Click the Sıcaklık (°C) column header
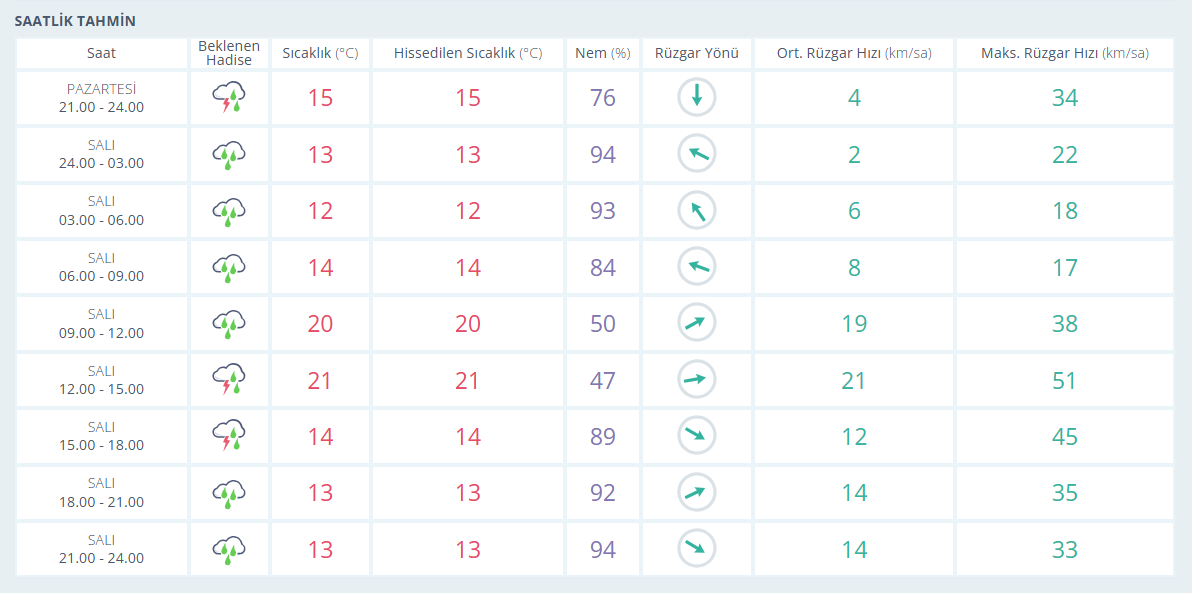Image resolution: width=1192 pixels, height=593 pixels. 320,54
